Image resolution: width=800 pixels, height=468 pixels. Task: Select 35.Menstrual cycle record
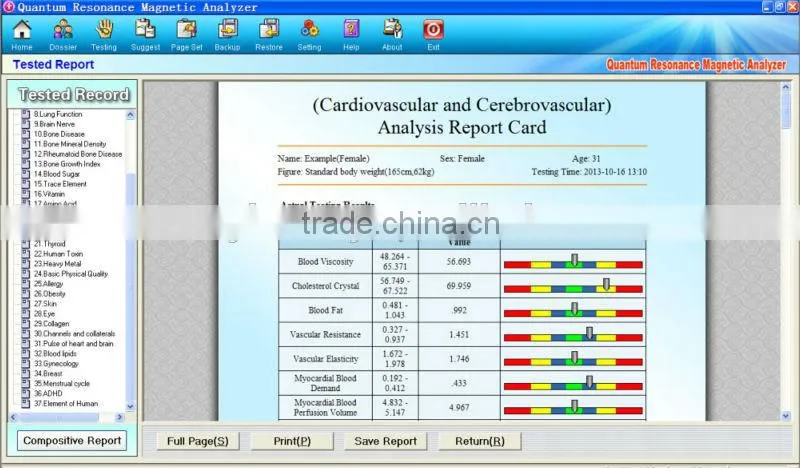tap(62, 383)
